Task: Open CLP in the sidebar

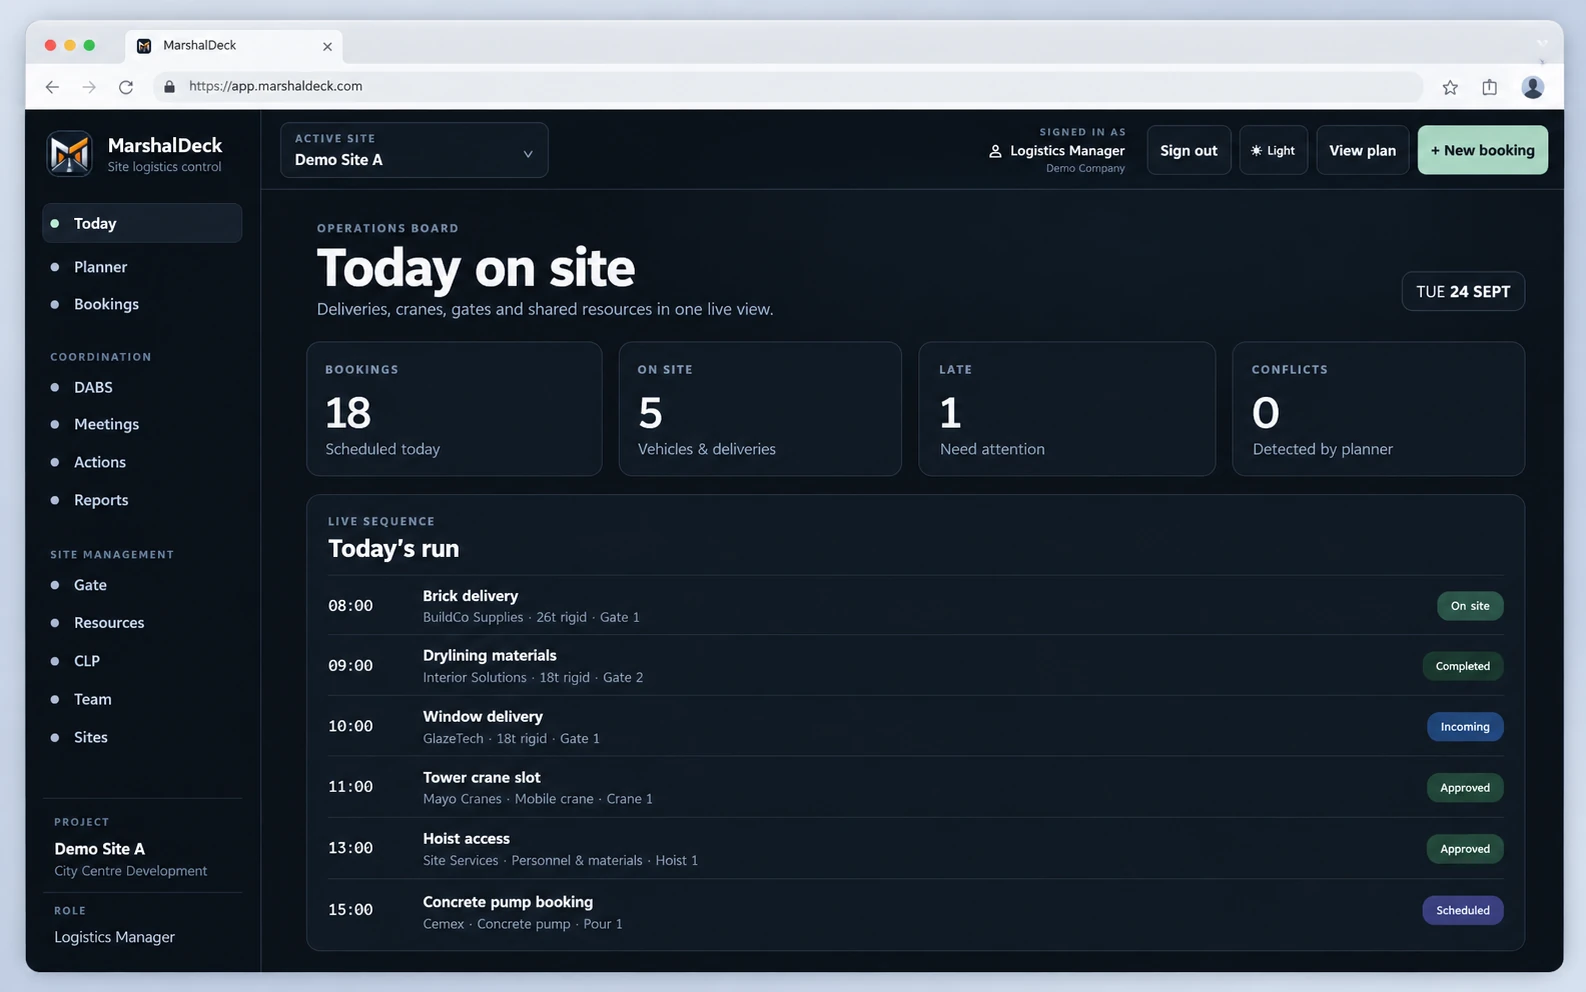Action: pyautogui.click(x=87, y=661)
